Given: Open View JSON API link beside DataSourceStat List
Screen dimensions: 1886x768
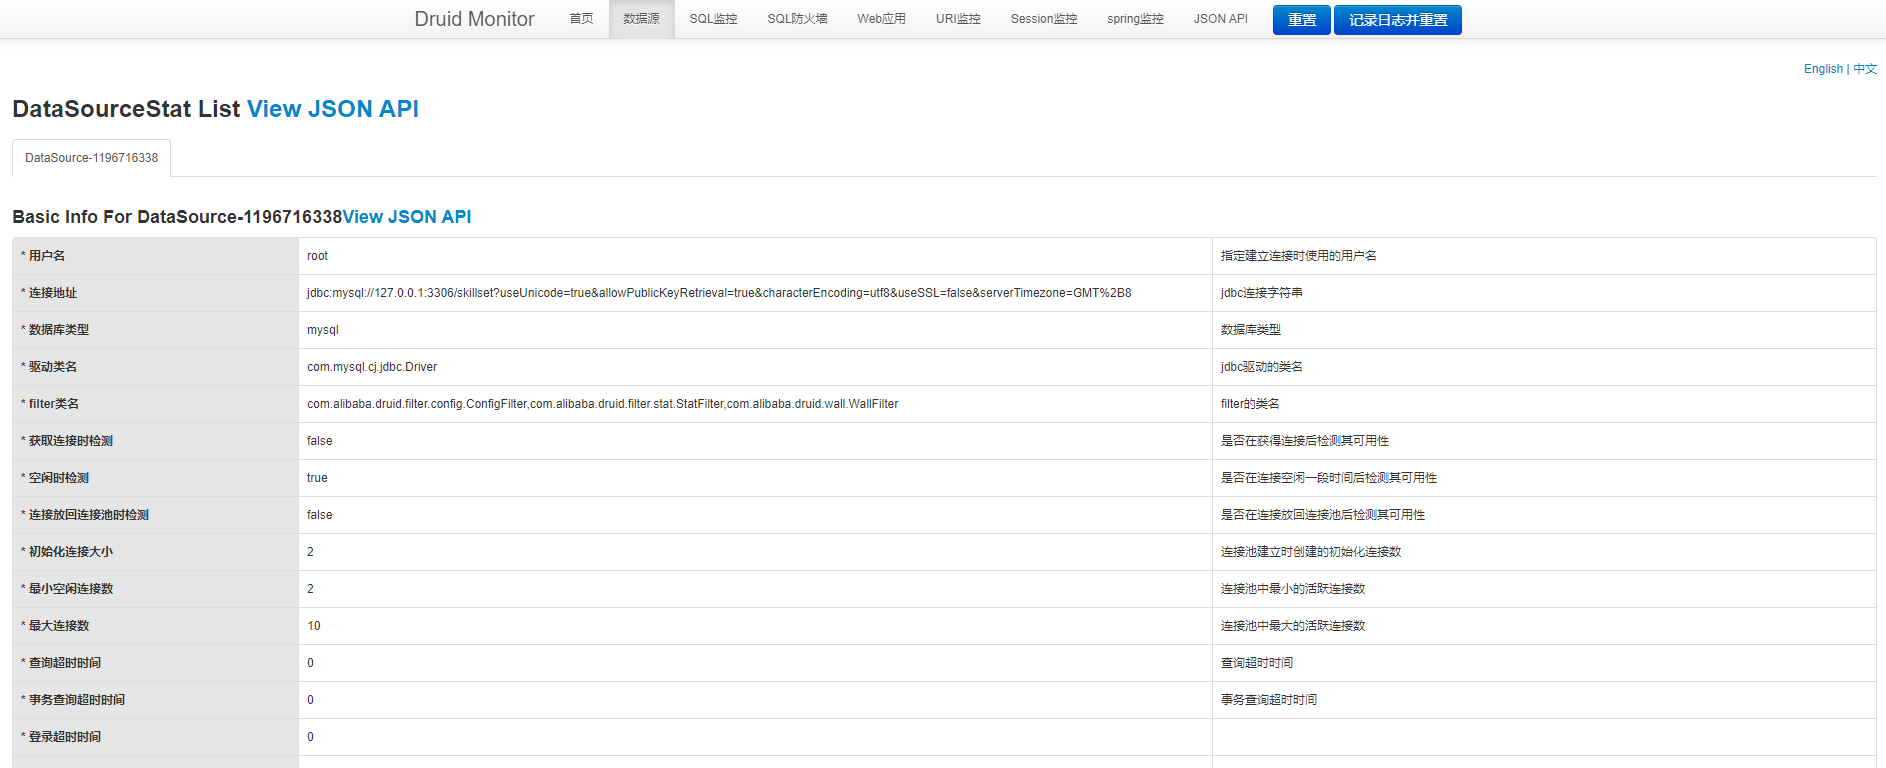Looking at the screenshot, I should click(x=333, y=109).
